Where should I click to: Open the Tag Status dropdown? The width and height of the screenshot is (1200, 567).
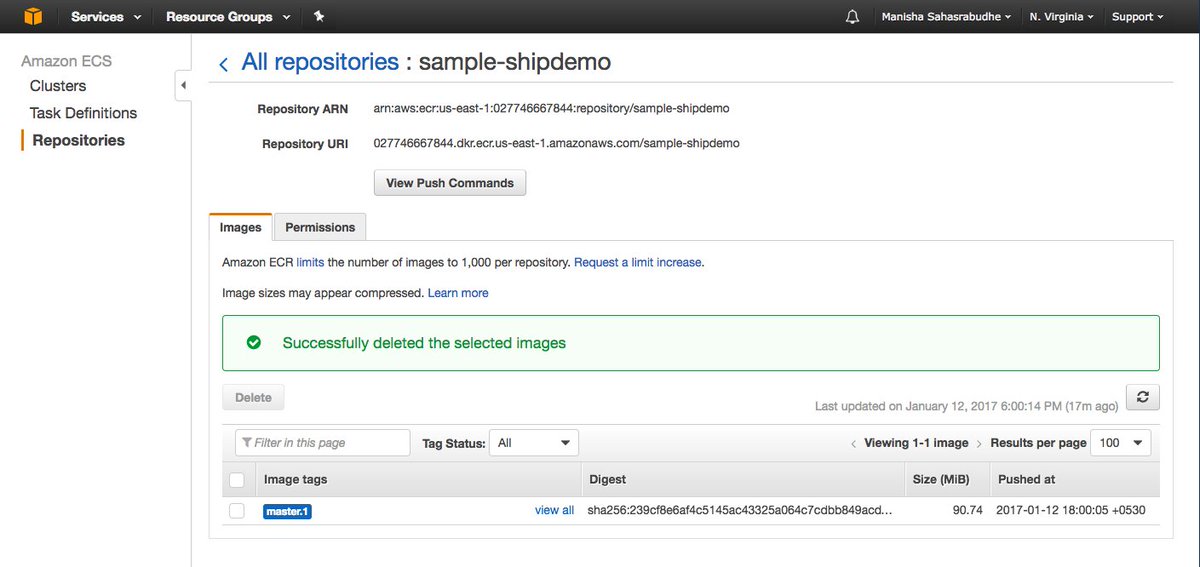pyautogui.click(x=534, y=443)
